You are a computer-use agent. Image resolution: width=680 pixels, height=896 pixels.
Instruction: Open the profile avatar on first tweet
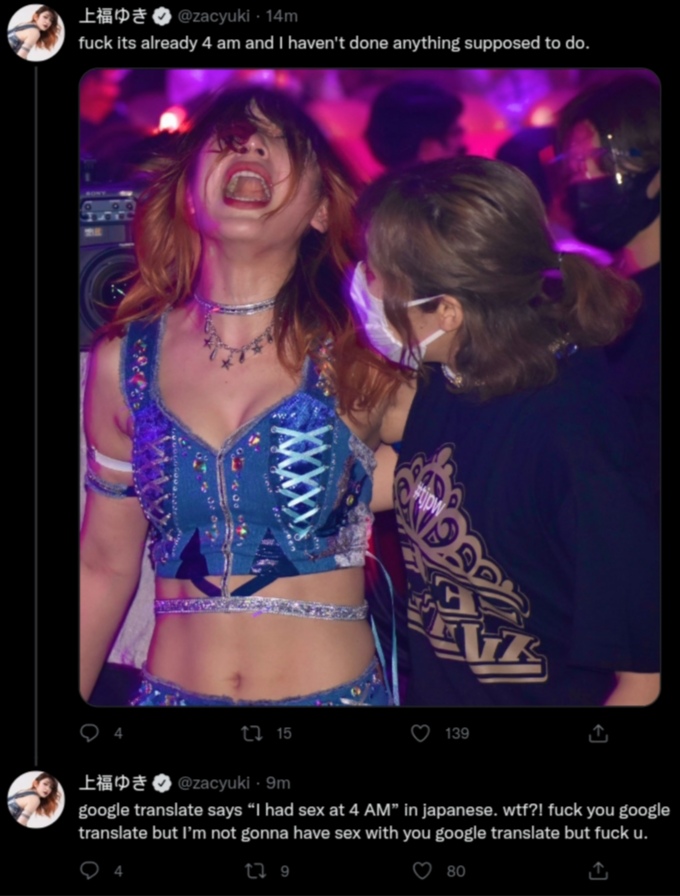point(35,33)
